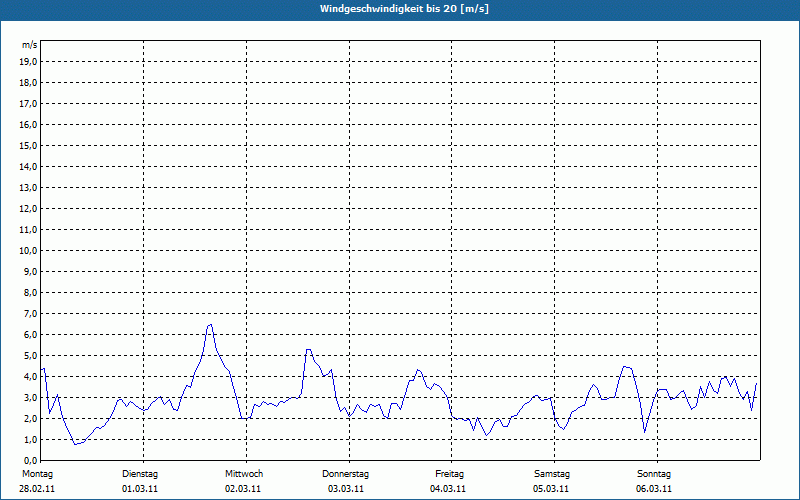The width and height of the screenshot is (800, 500).
Task: Select the 14,0 y-axis value
Action: click(29, 166)
